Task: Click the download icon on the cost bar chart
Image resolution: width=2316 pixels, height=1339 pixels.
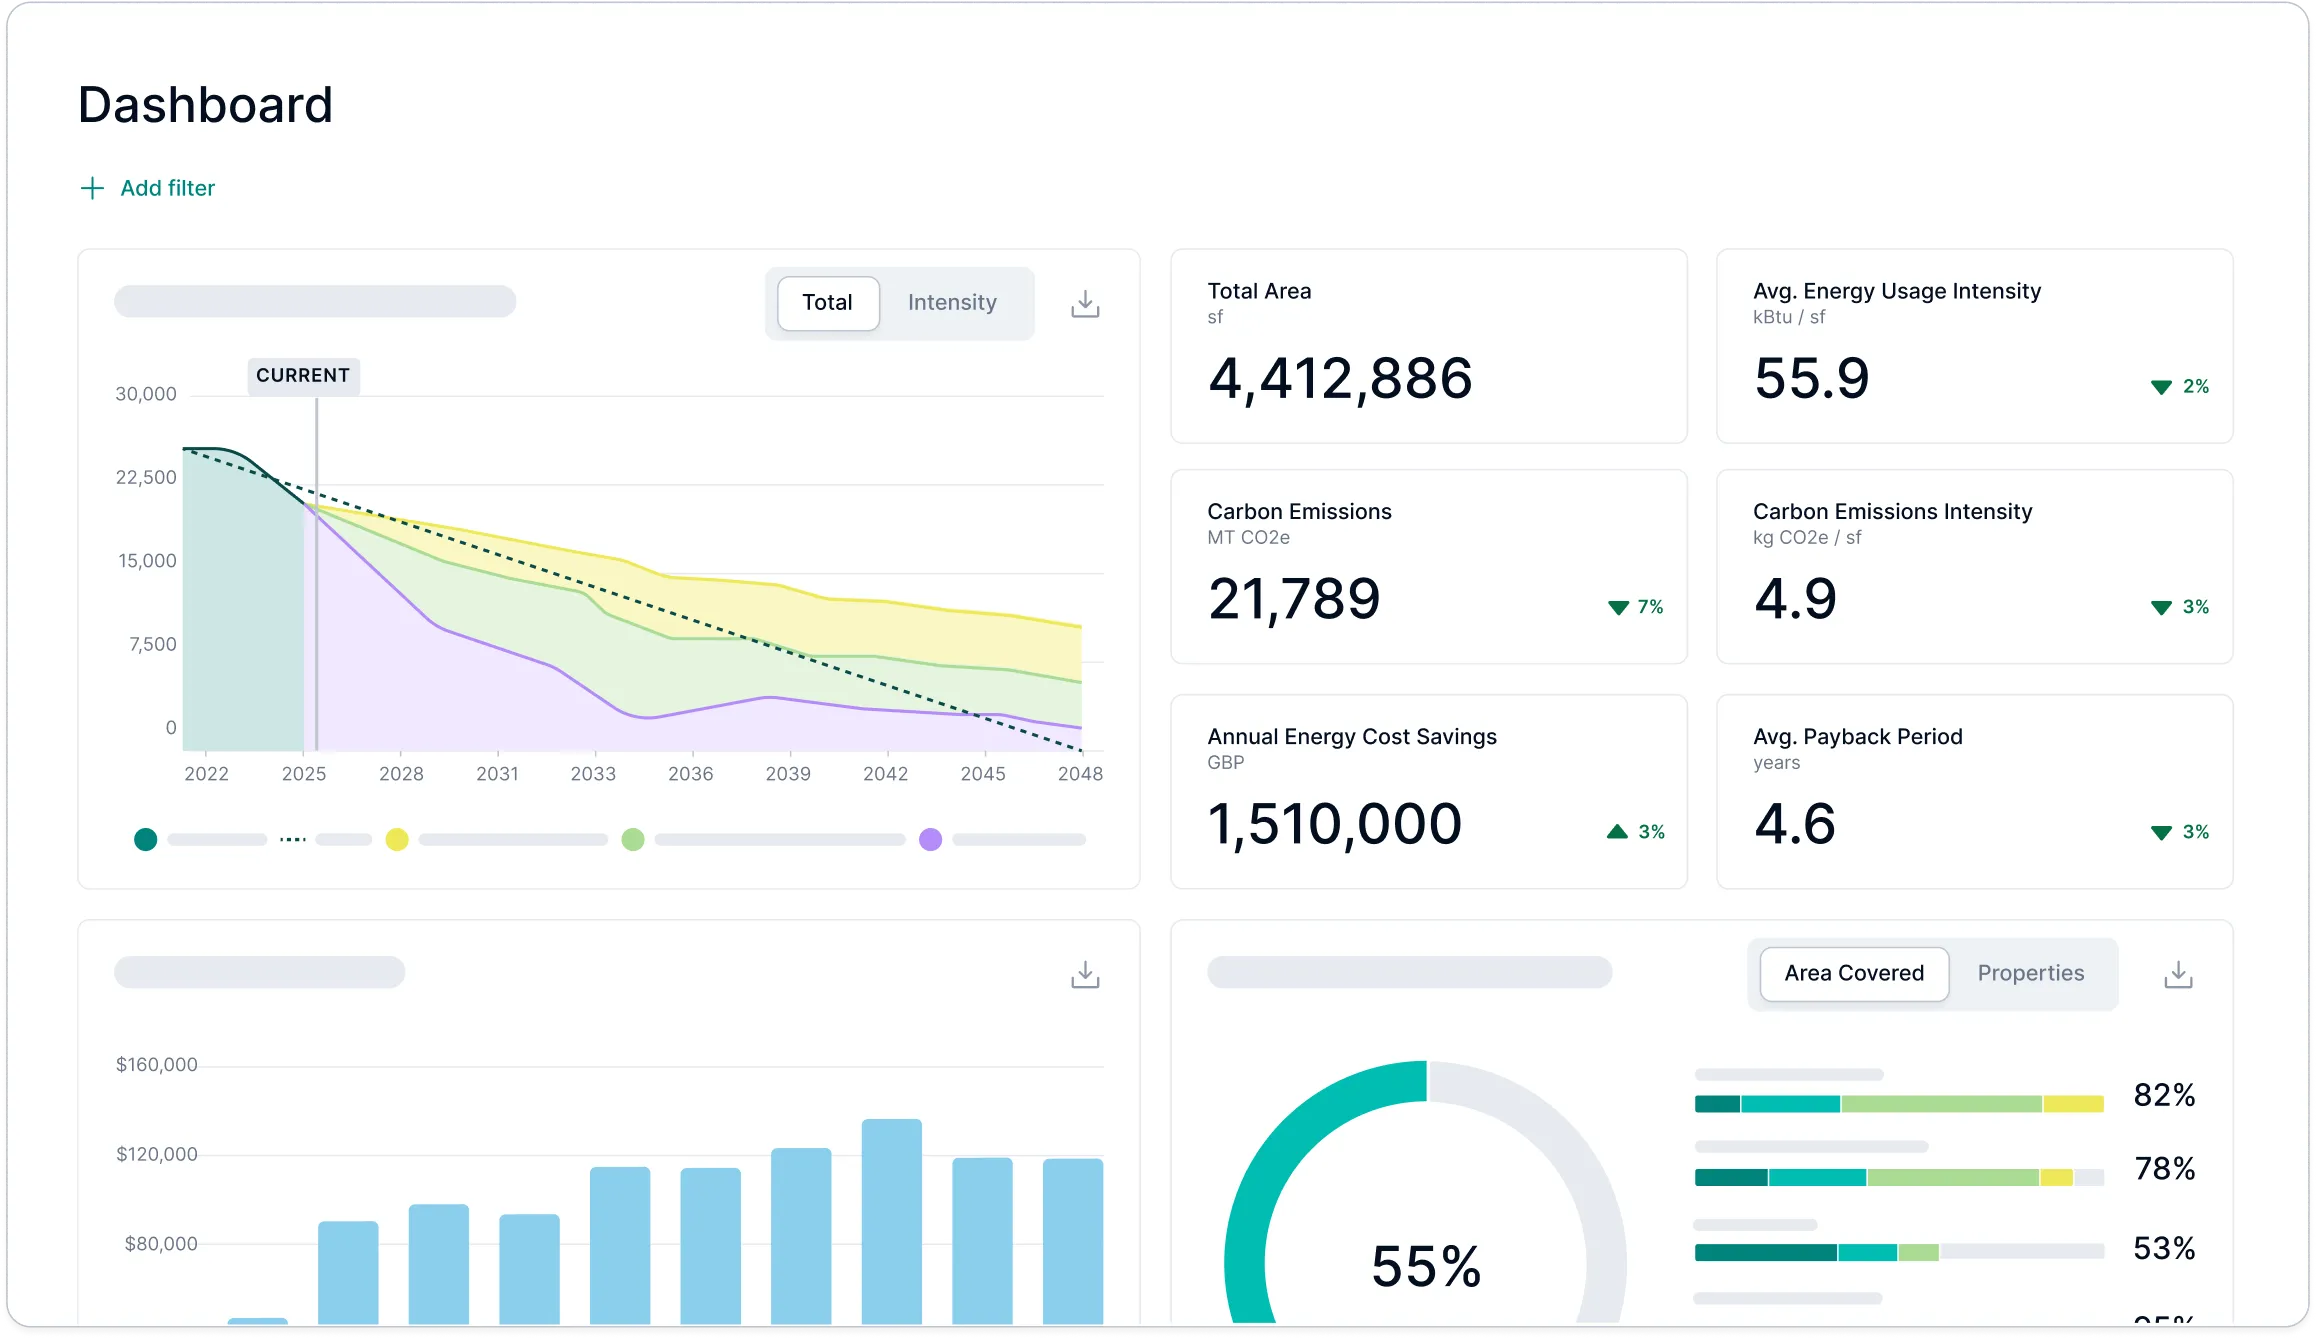Action: (1085, 972)
